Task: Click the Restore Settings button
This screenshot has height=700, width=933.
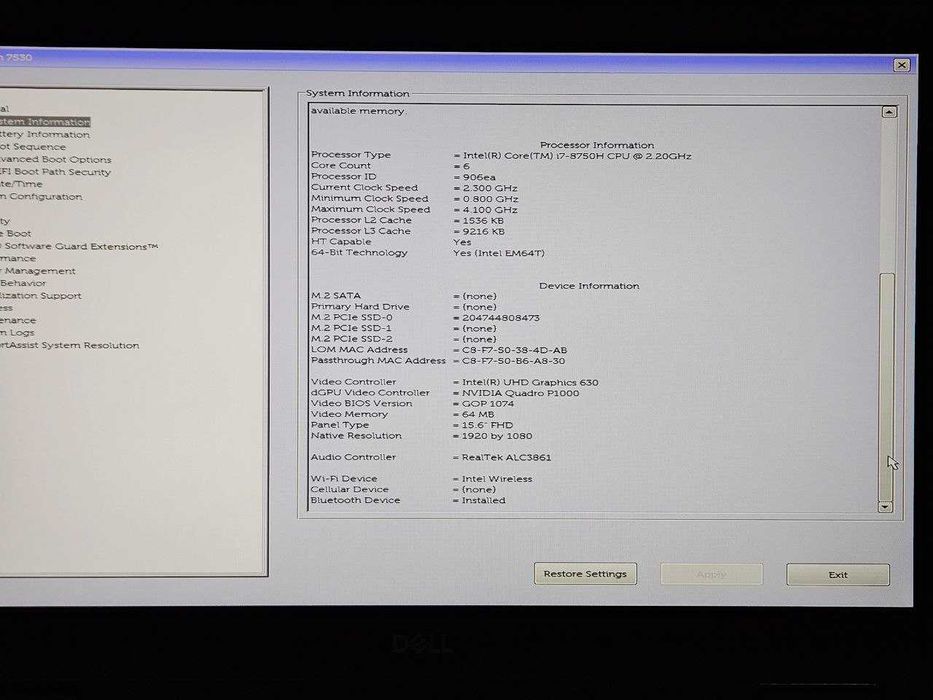Action: (x=585, y=574)
